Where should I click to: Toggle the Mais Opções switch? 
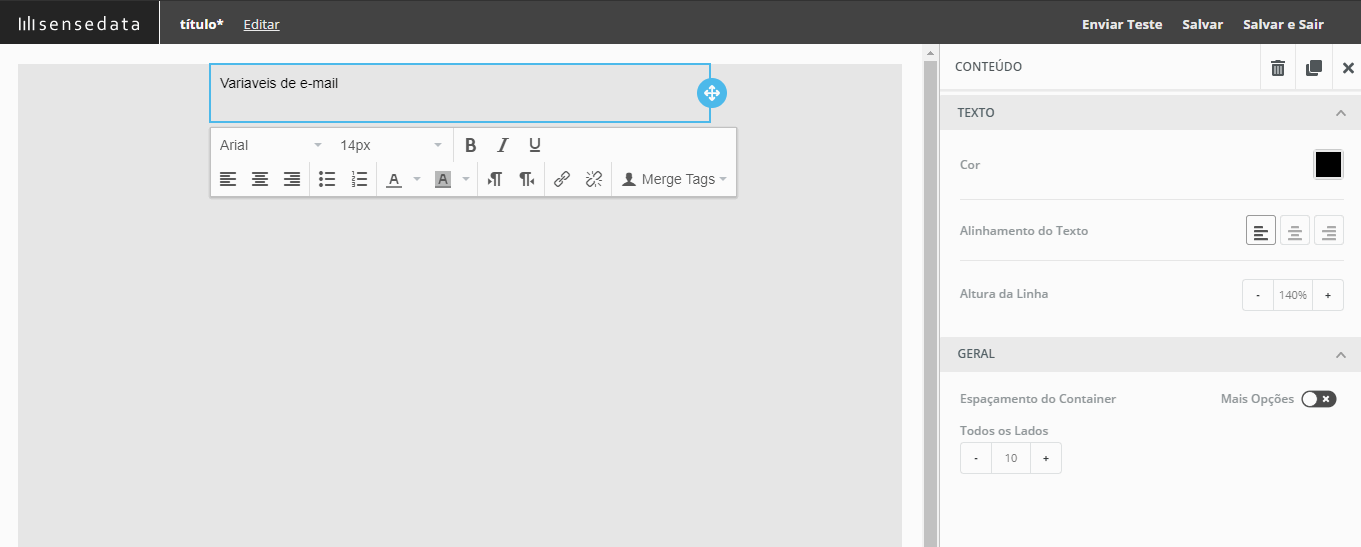coord(1318,399)
